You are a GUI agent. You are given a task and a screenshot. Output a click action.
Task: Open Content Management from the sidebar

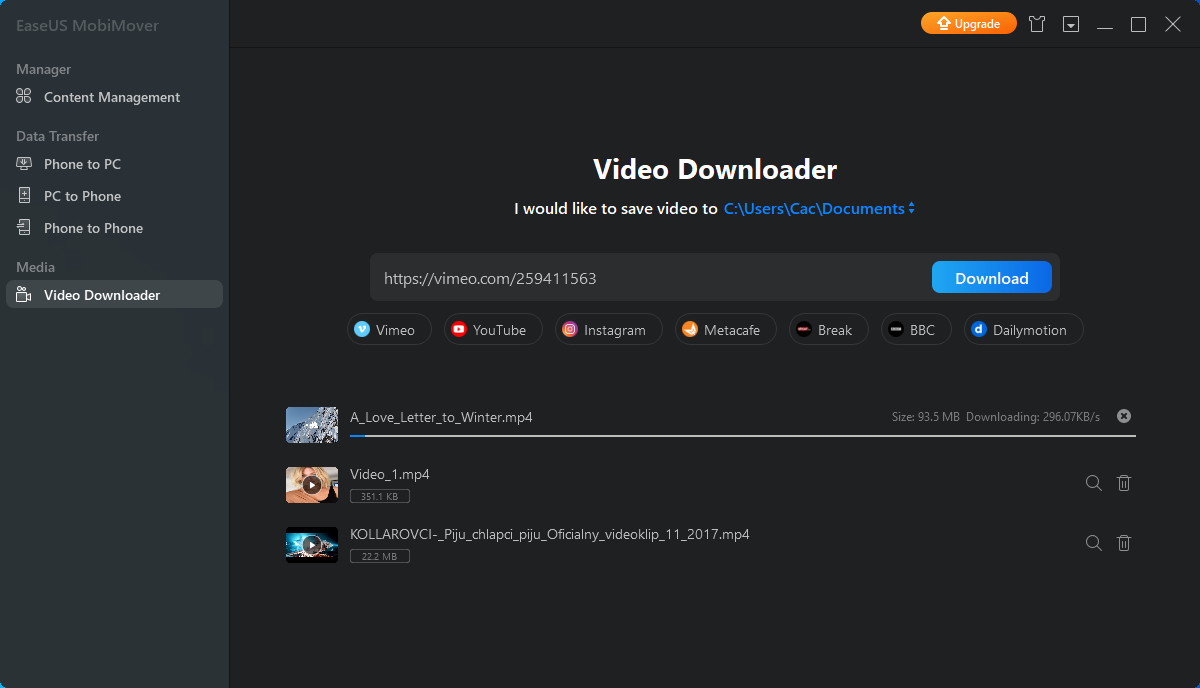(22, 96)
